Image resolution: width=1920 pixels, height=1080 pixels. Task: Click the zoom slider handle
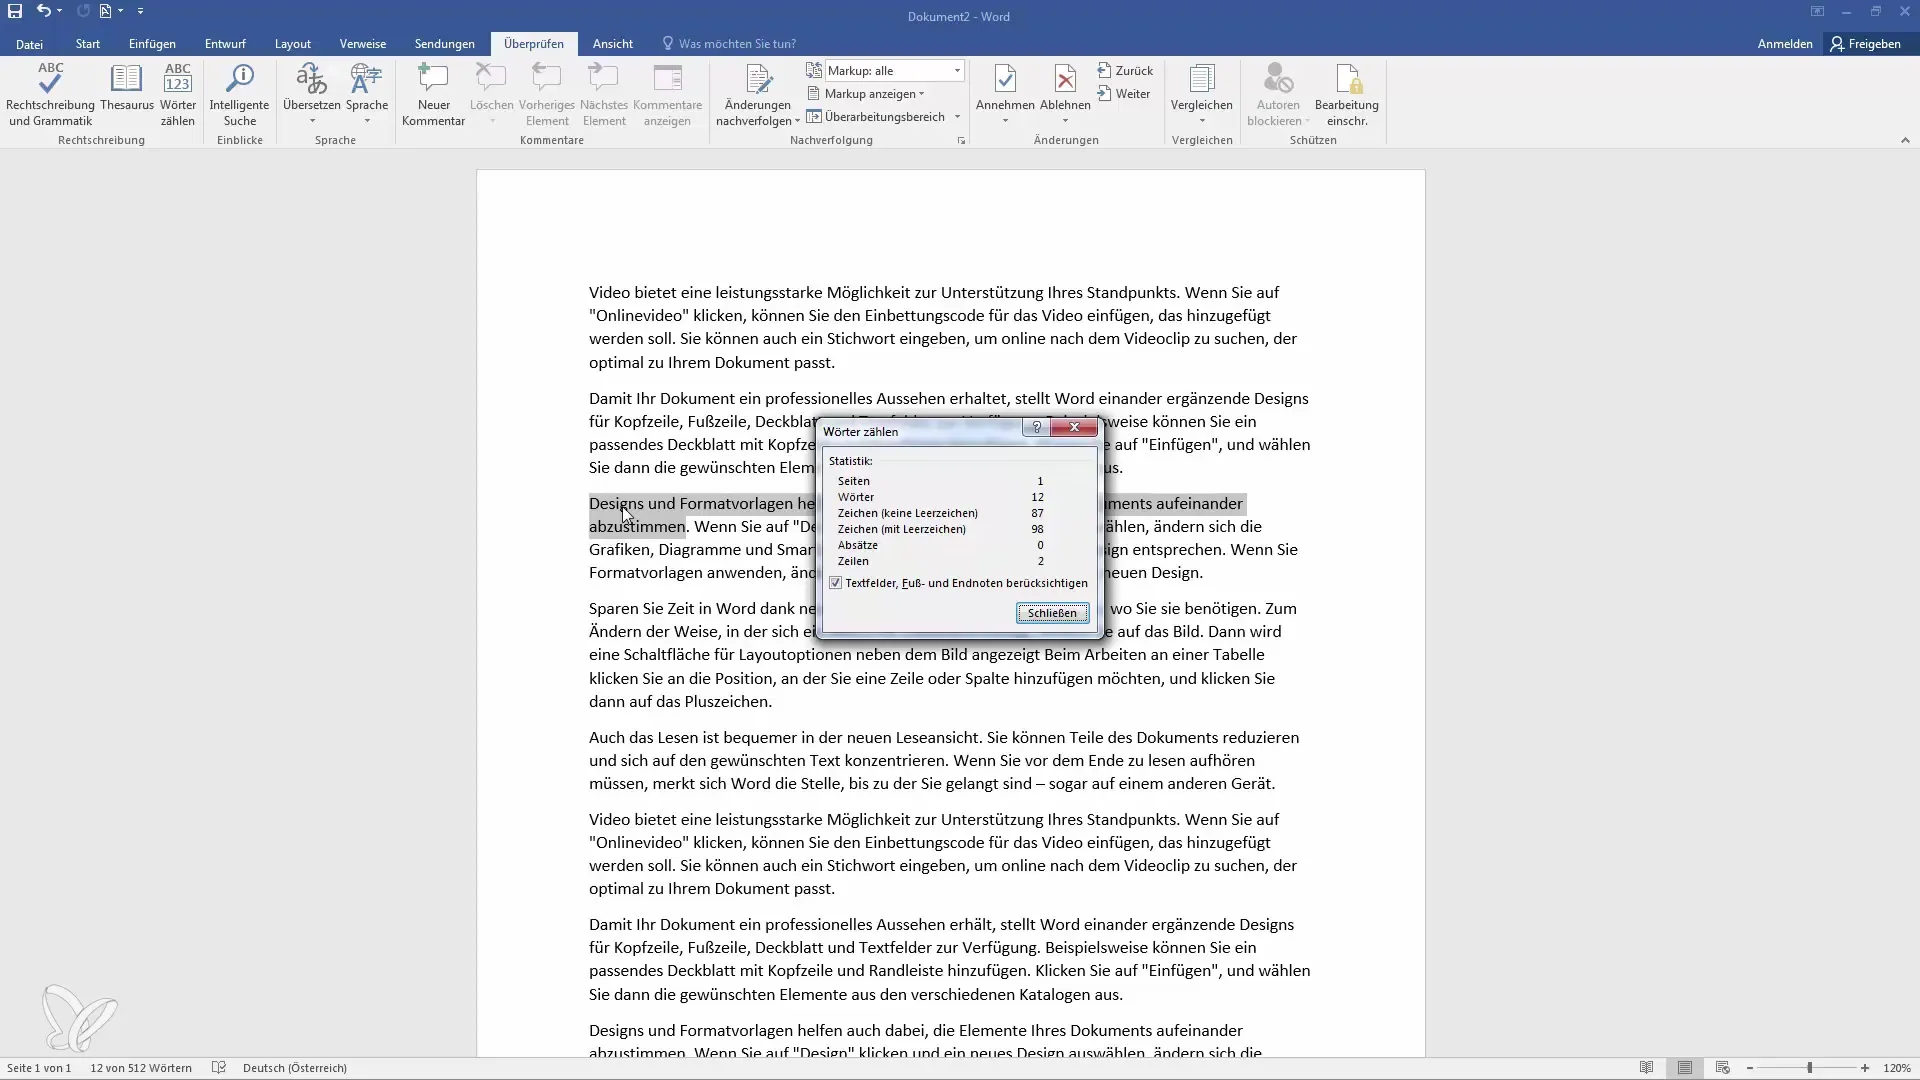pyautogui.click(x=1809, y=1068)
